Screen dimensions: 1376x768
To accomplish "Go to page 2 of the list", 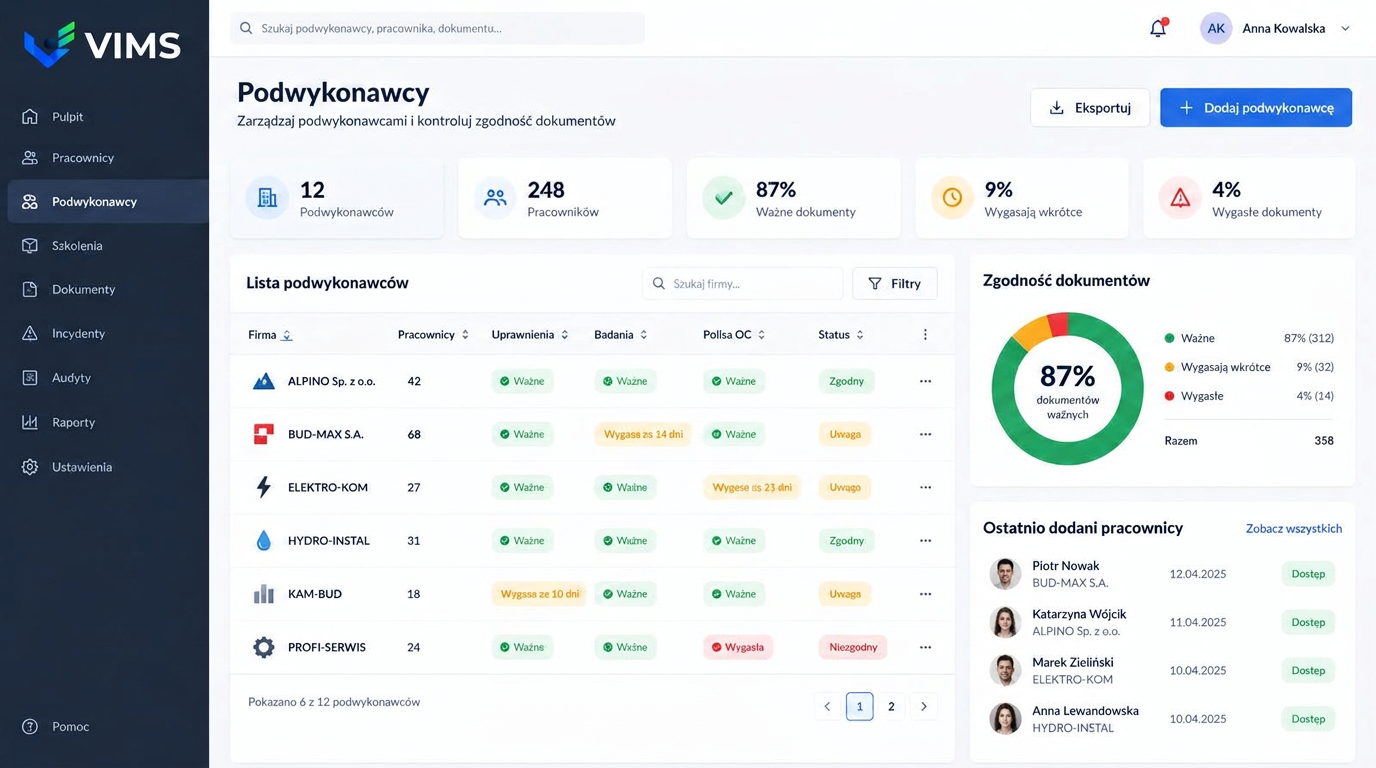I will coord(891,706).
